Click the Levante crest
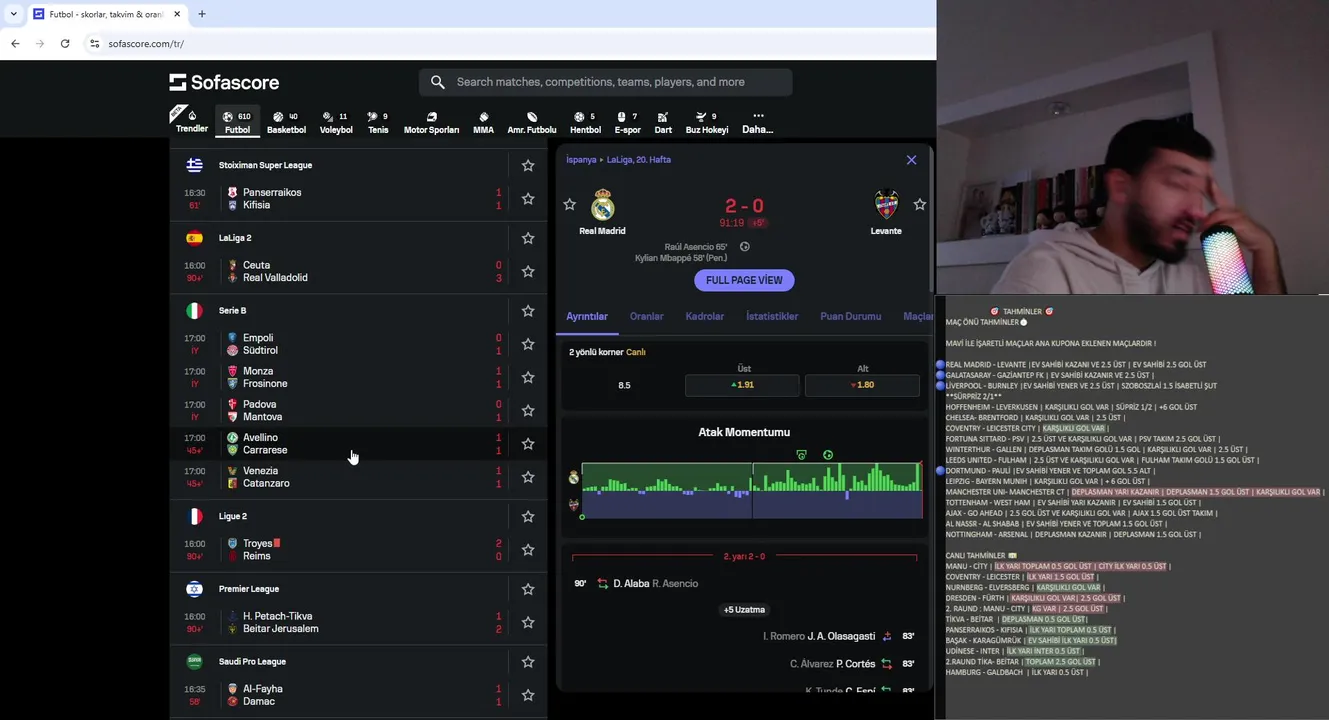The image size is (1329, 720). tap(886, 205)
